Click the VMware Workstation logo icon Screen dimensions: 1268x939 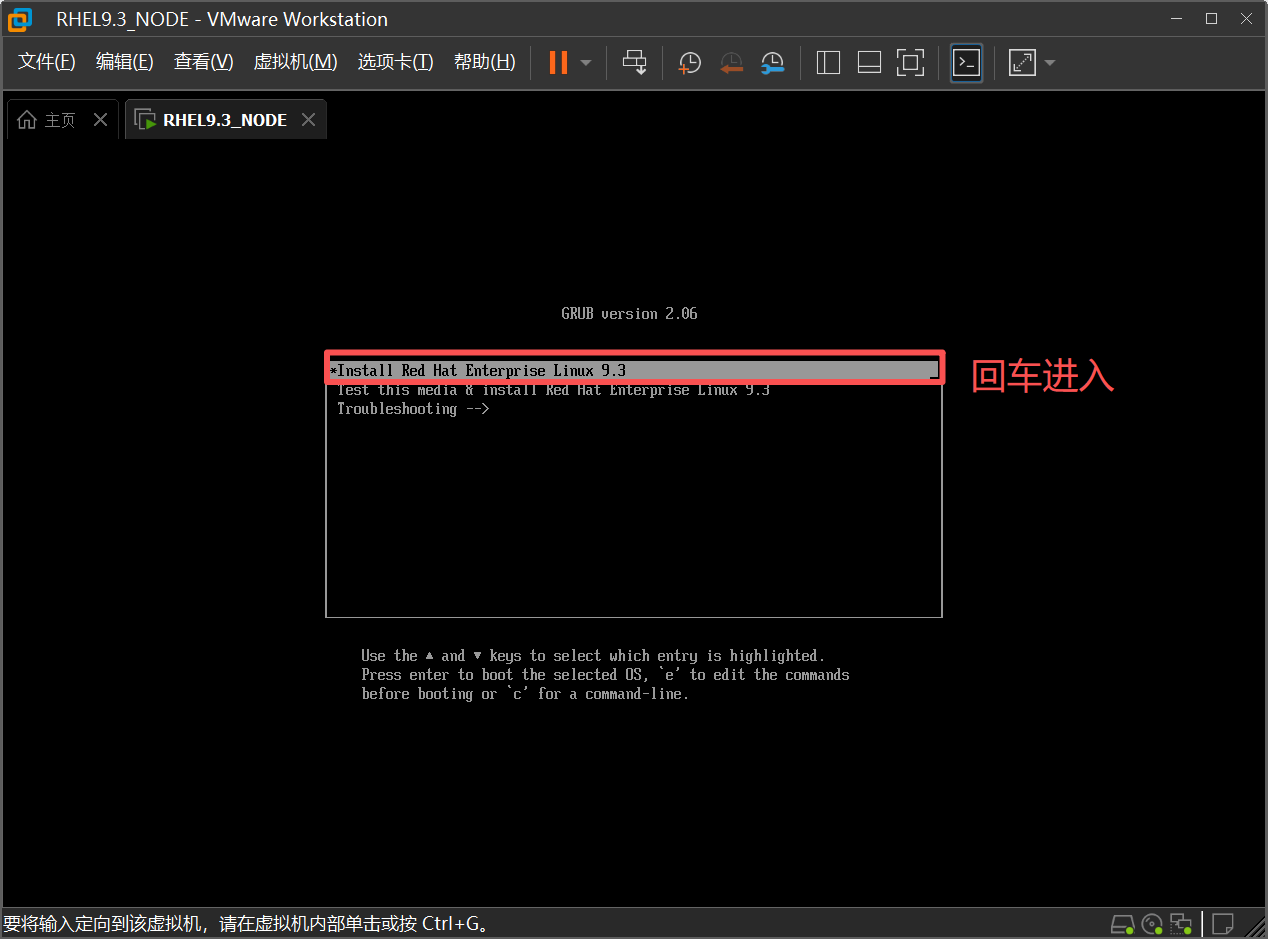(x=19, y=18)
